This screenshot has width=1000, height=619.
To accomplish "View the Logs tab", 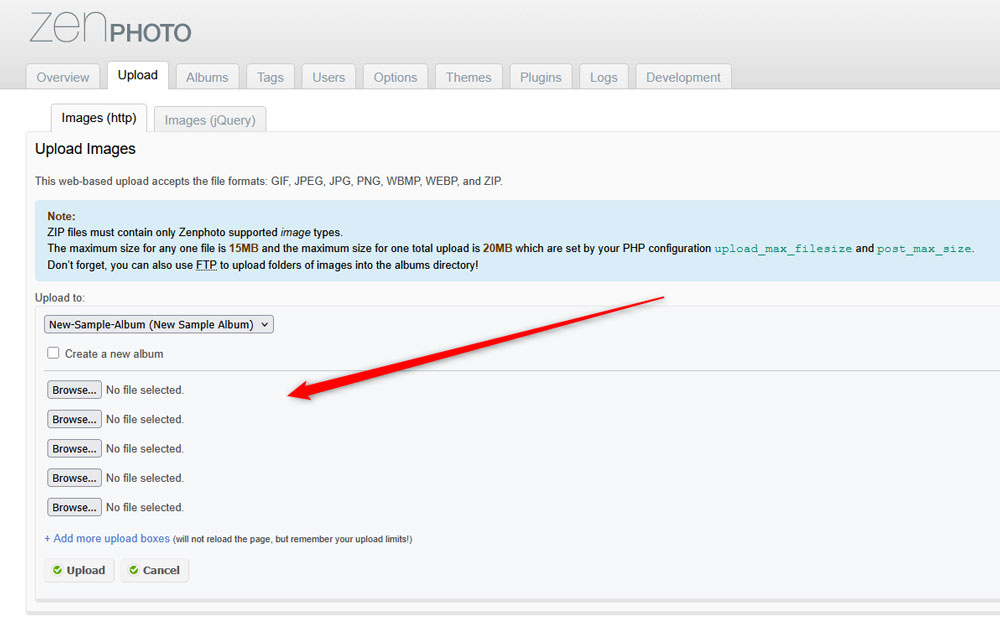I will coord(603,77).
